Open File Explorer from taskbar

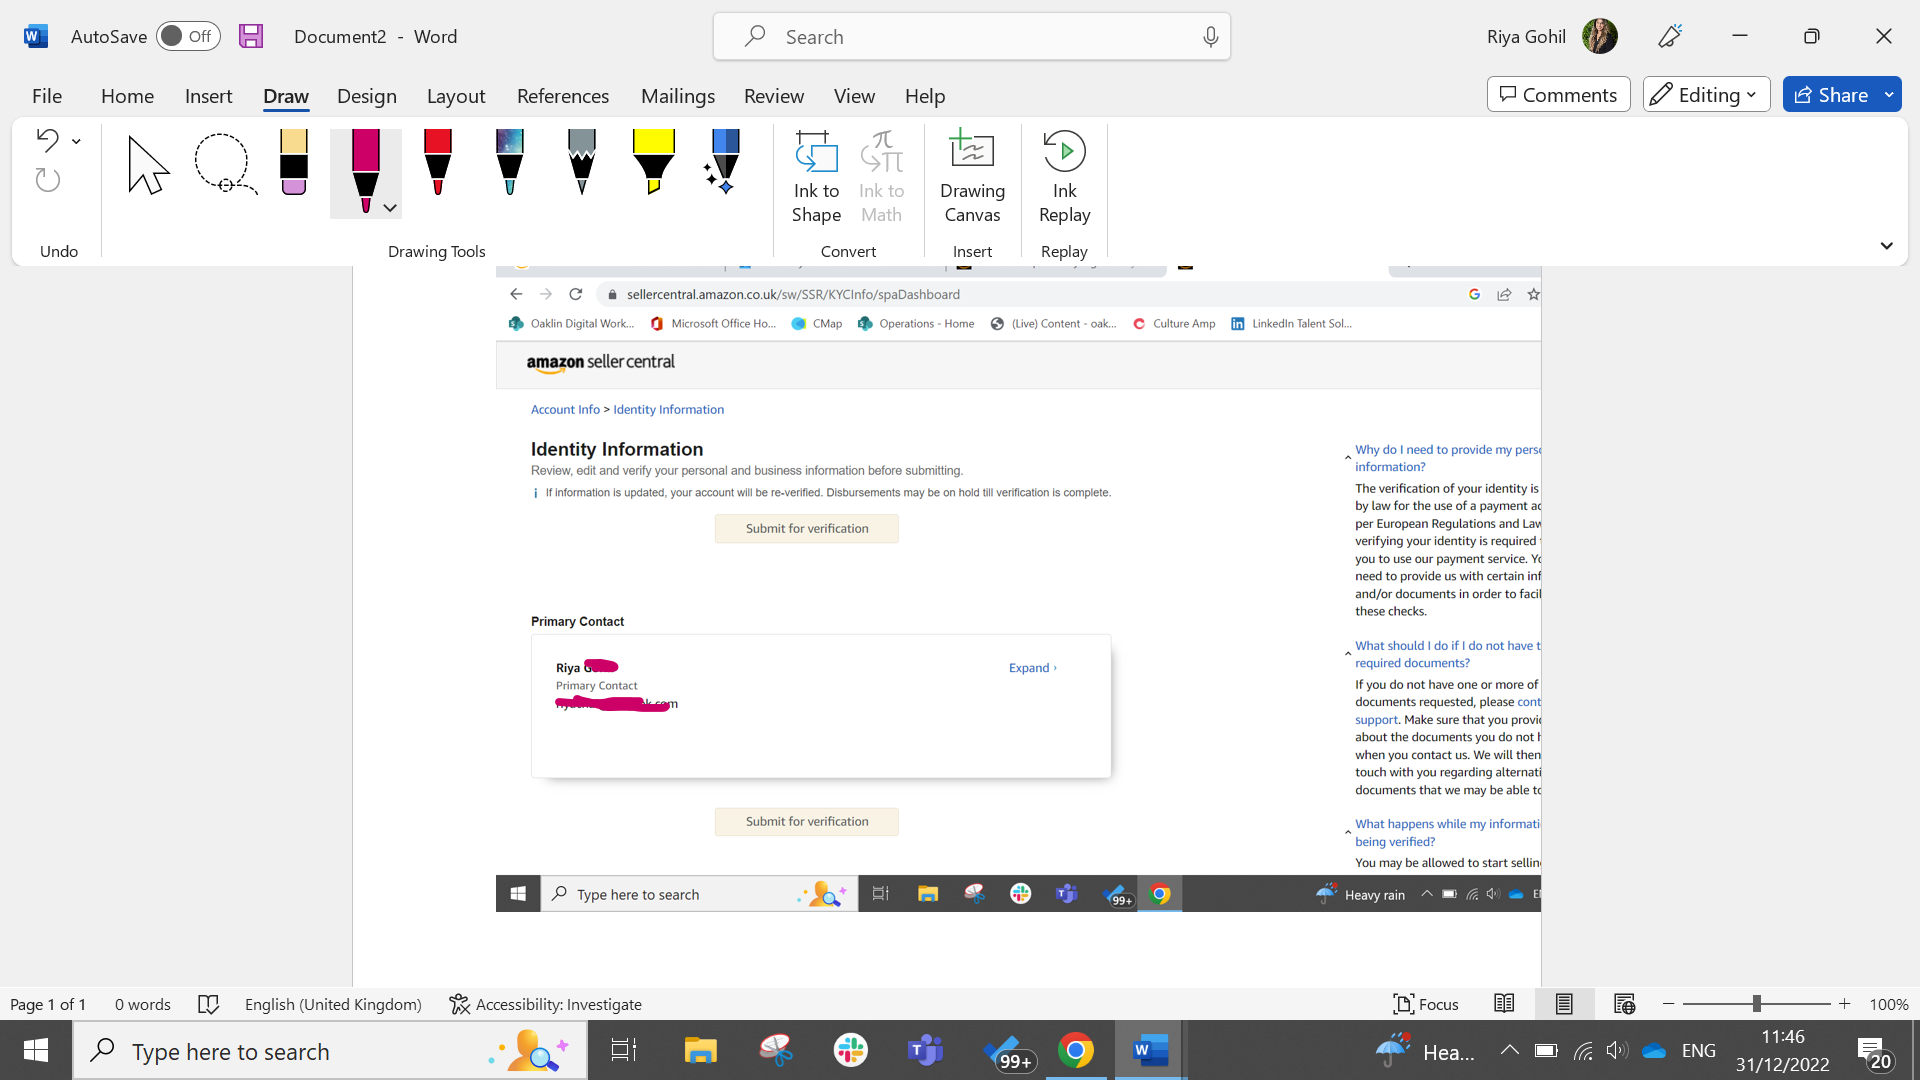pos(701,1051)
